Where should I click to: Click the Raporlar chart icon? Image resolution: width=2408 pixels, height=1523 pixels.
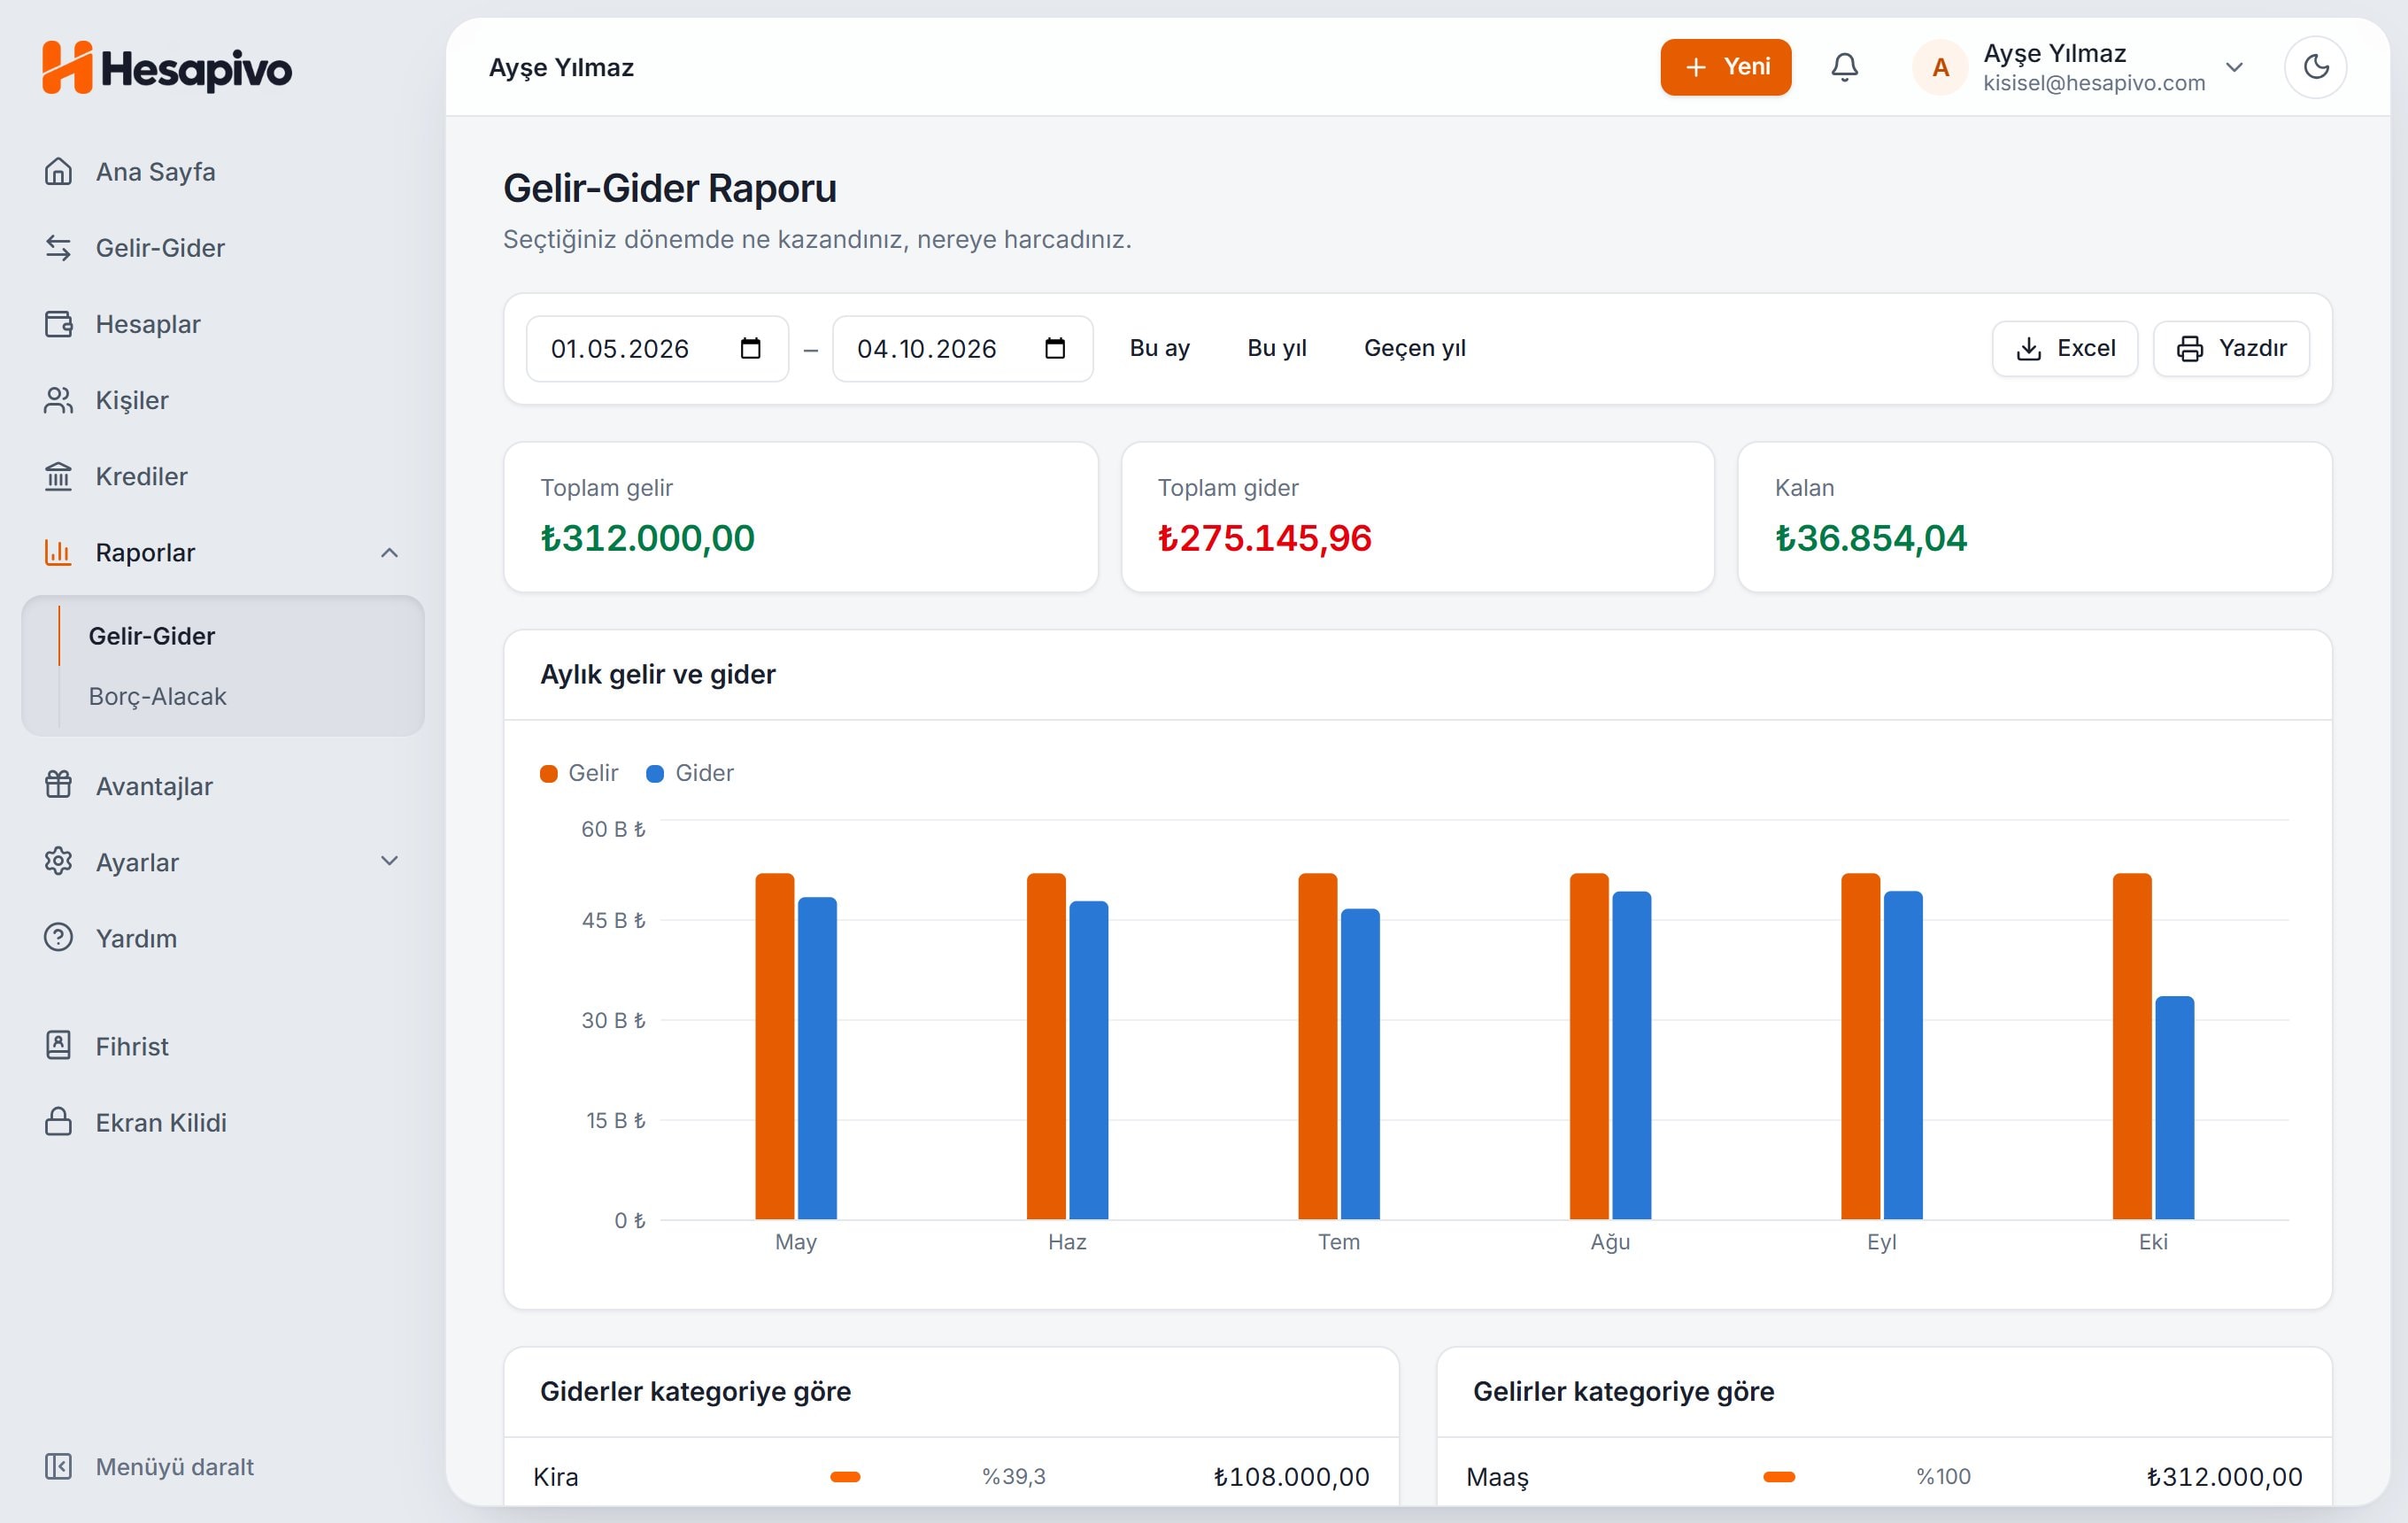[x=58, y=552]
